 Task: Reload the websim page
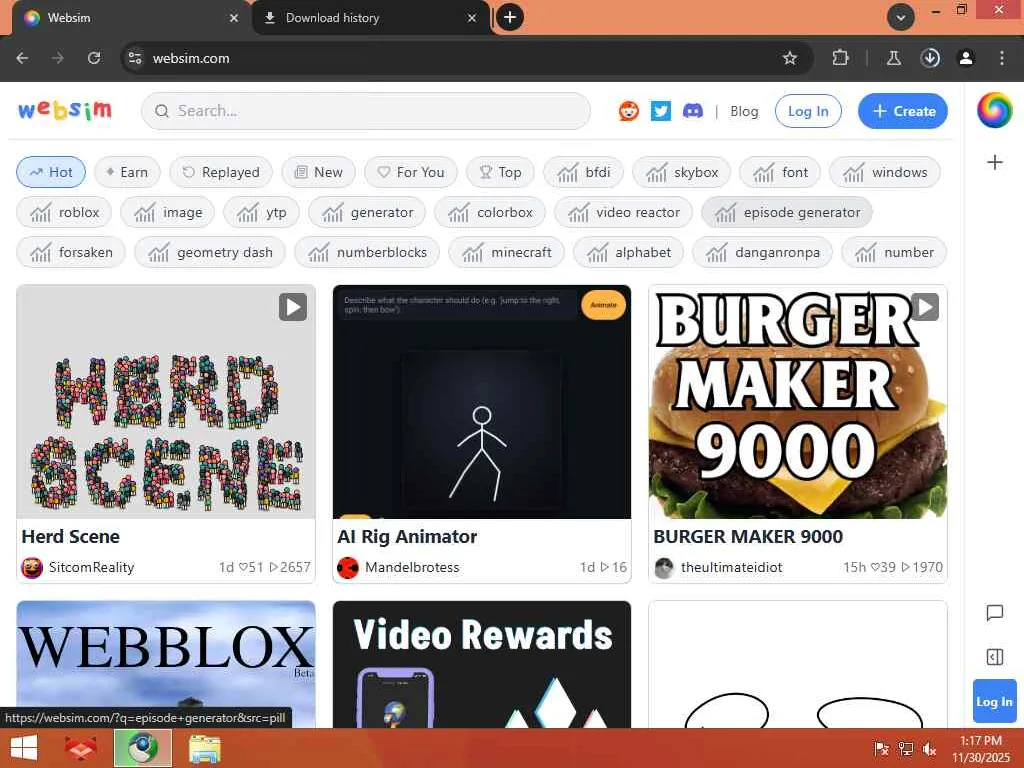point(94,58)
